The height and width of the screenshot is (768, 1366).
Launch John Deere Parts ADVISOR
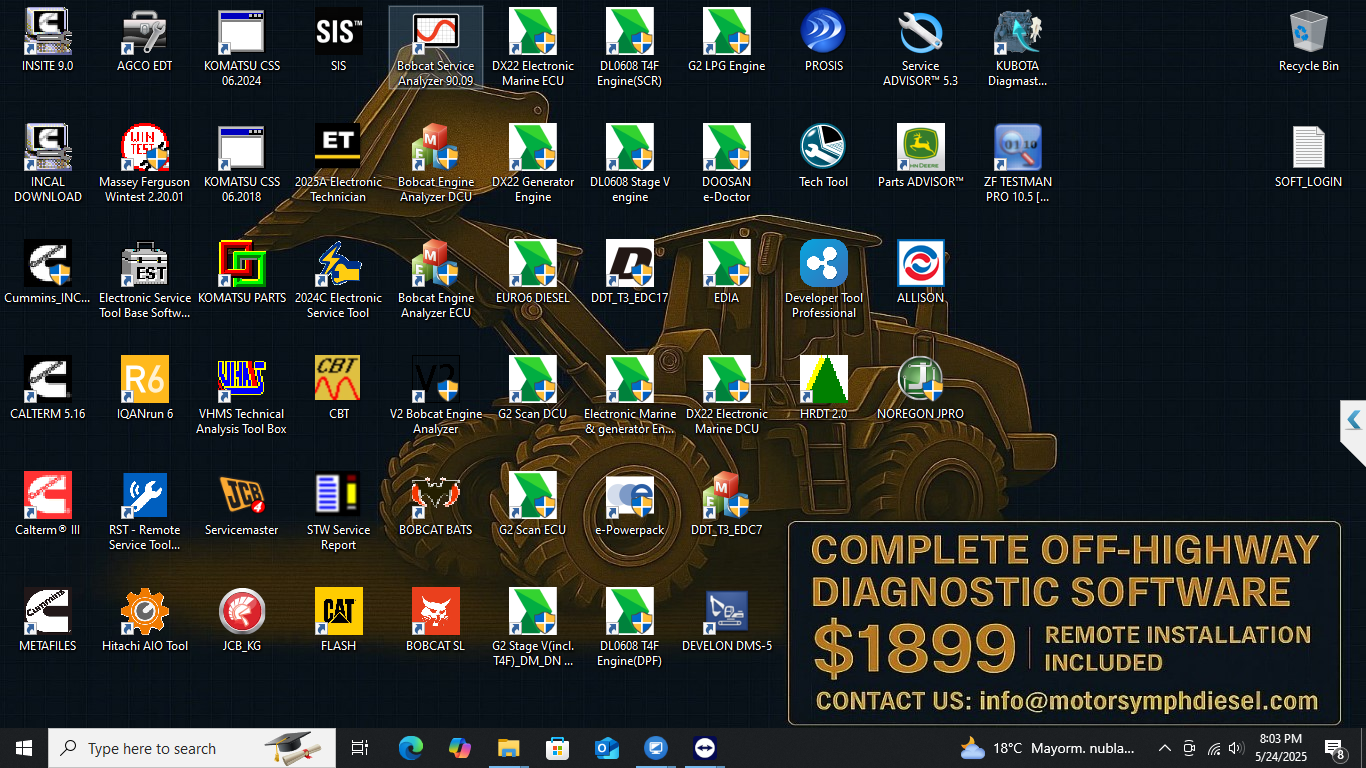[920, 148]
